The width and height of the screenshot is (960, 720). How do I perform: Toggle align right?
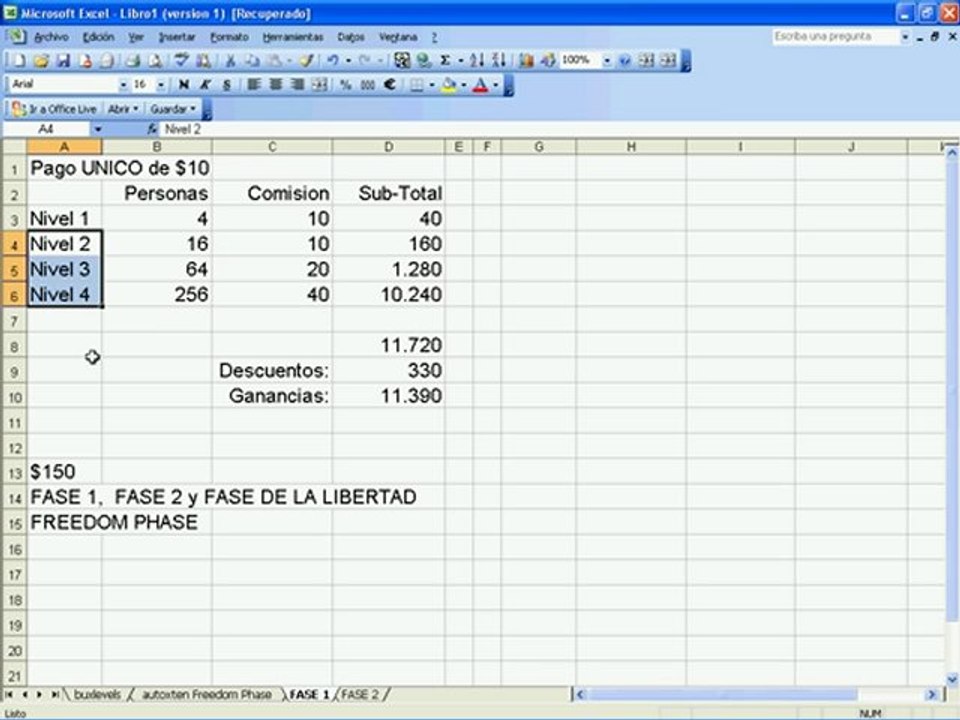298,85
